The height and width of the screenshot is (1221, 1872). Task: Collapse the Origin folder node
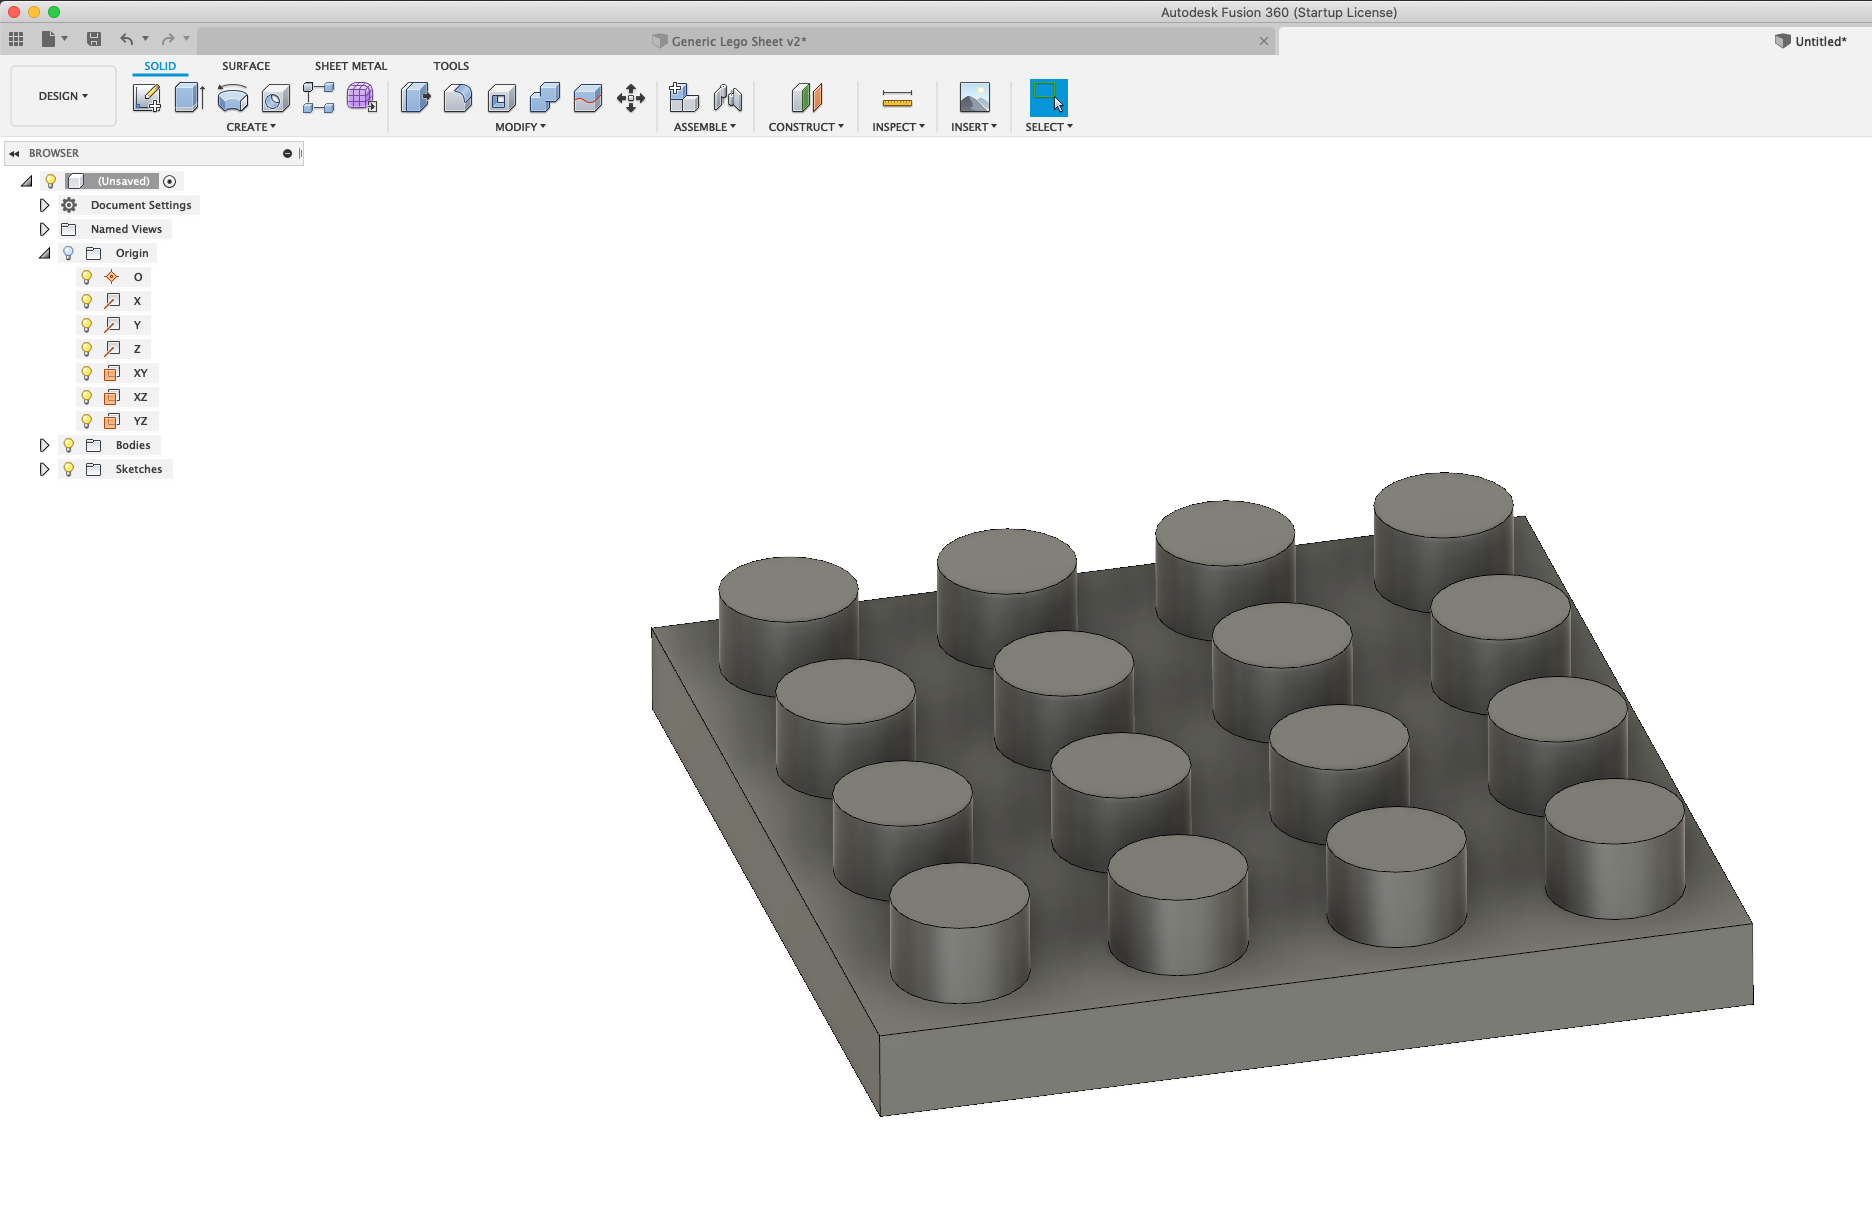tap(45, 253)
